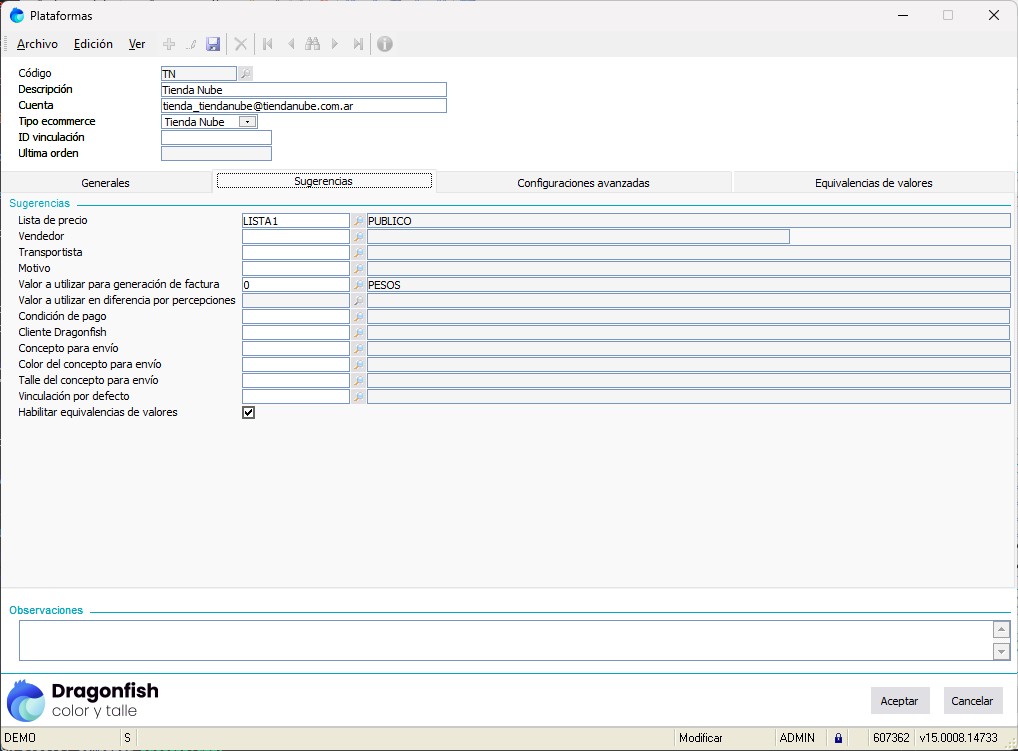Click inside the Observaciones text area
The width and height of the screenshot is (1018, 751).
[505, 640]
